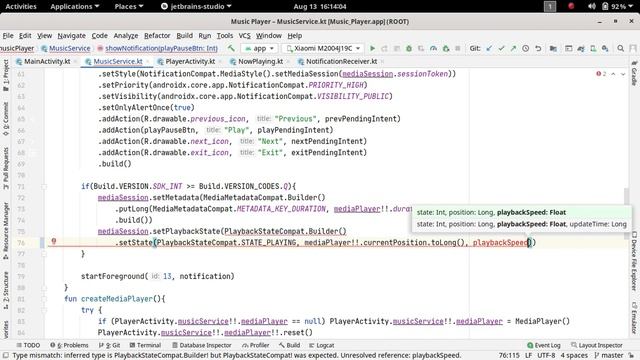Viewport: 640px width, 360px height.
Task: Switch to PlayerActivity.kt tab
Action: pos(190,61)
